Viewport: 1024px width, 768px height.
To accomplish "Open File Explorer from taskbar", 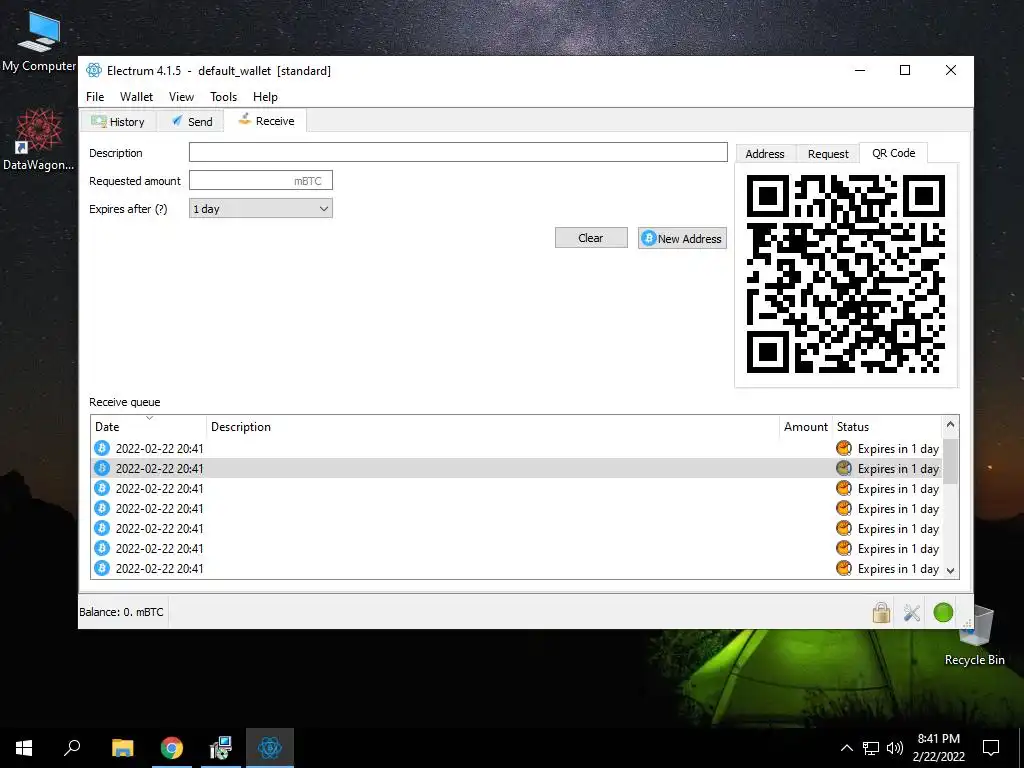I will click(122, 748).
